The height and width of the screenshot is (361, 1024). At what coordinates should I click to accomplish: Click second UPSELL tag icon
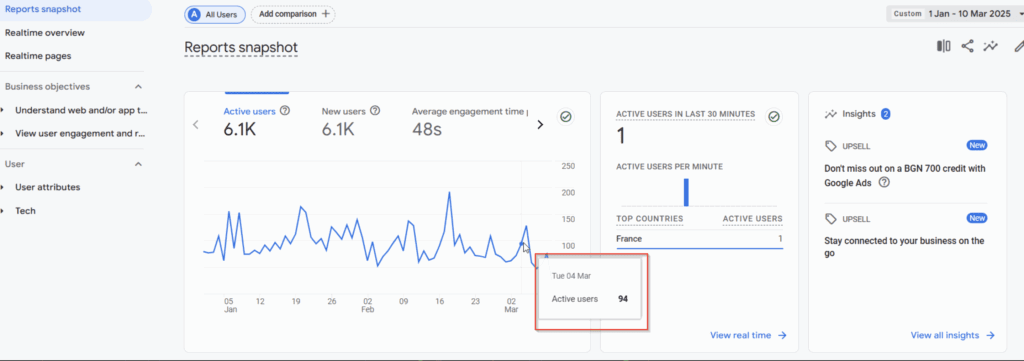[831, 219]
